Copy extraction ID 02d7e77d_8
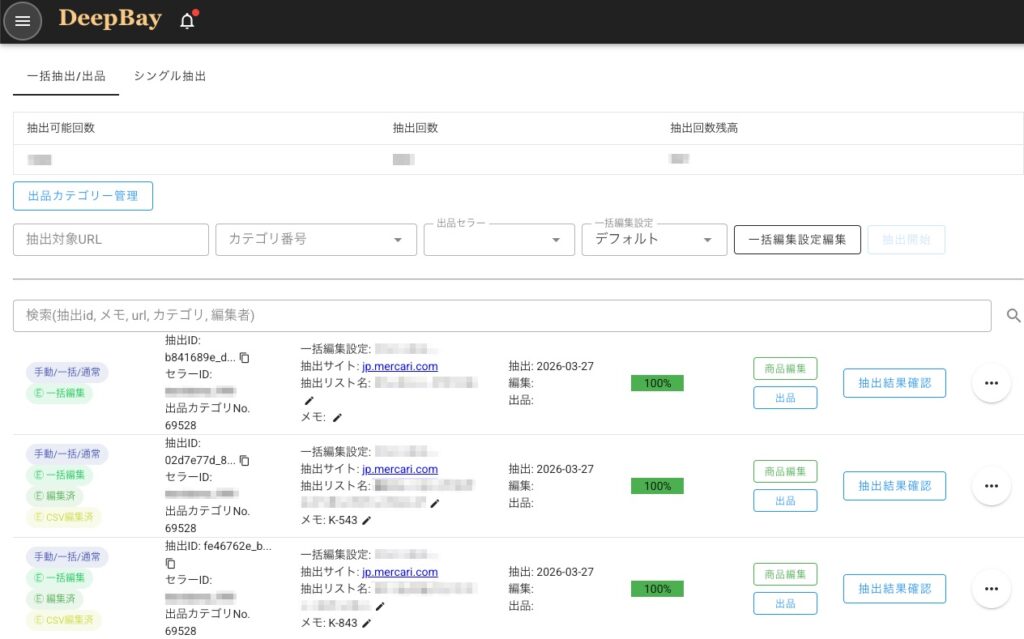 (x=245, y=460)
